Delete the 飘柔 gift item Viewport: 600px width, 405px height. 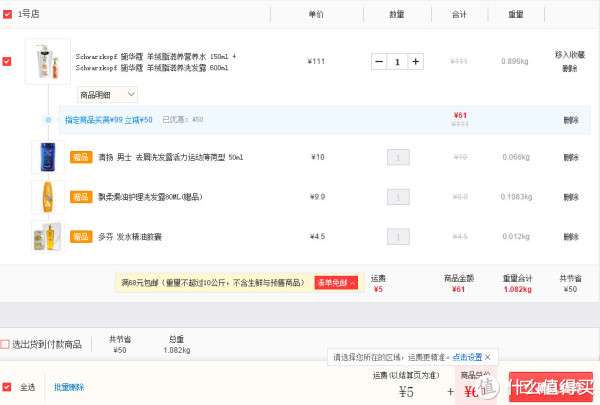coord(571,197)
